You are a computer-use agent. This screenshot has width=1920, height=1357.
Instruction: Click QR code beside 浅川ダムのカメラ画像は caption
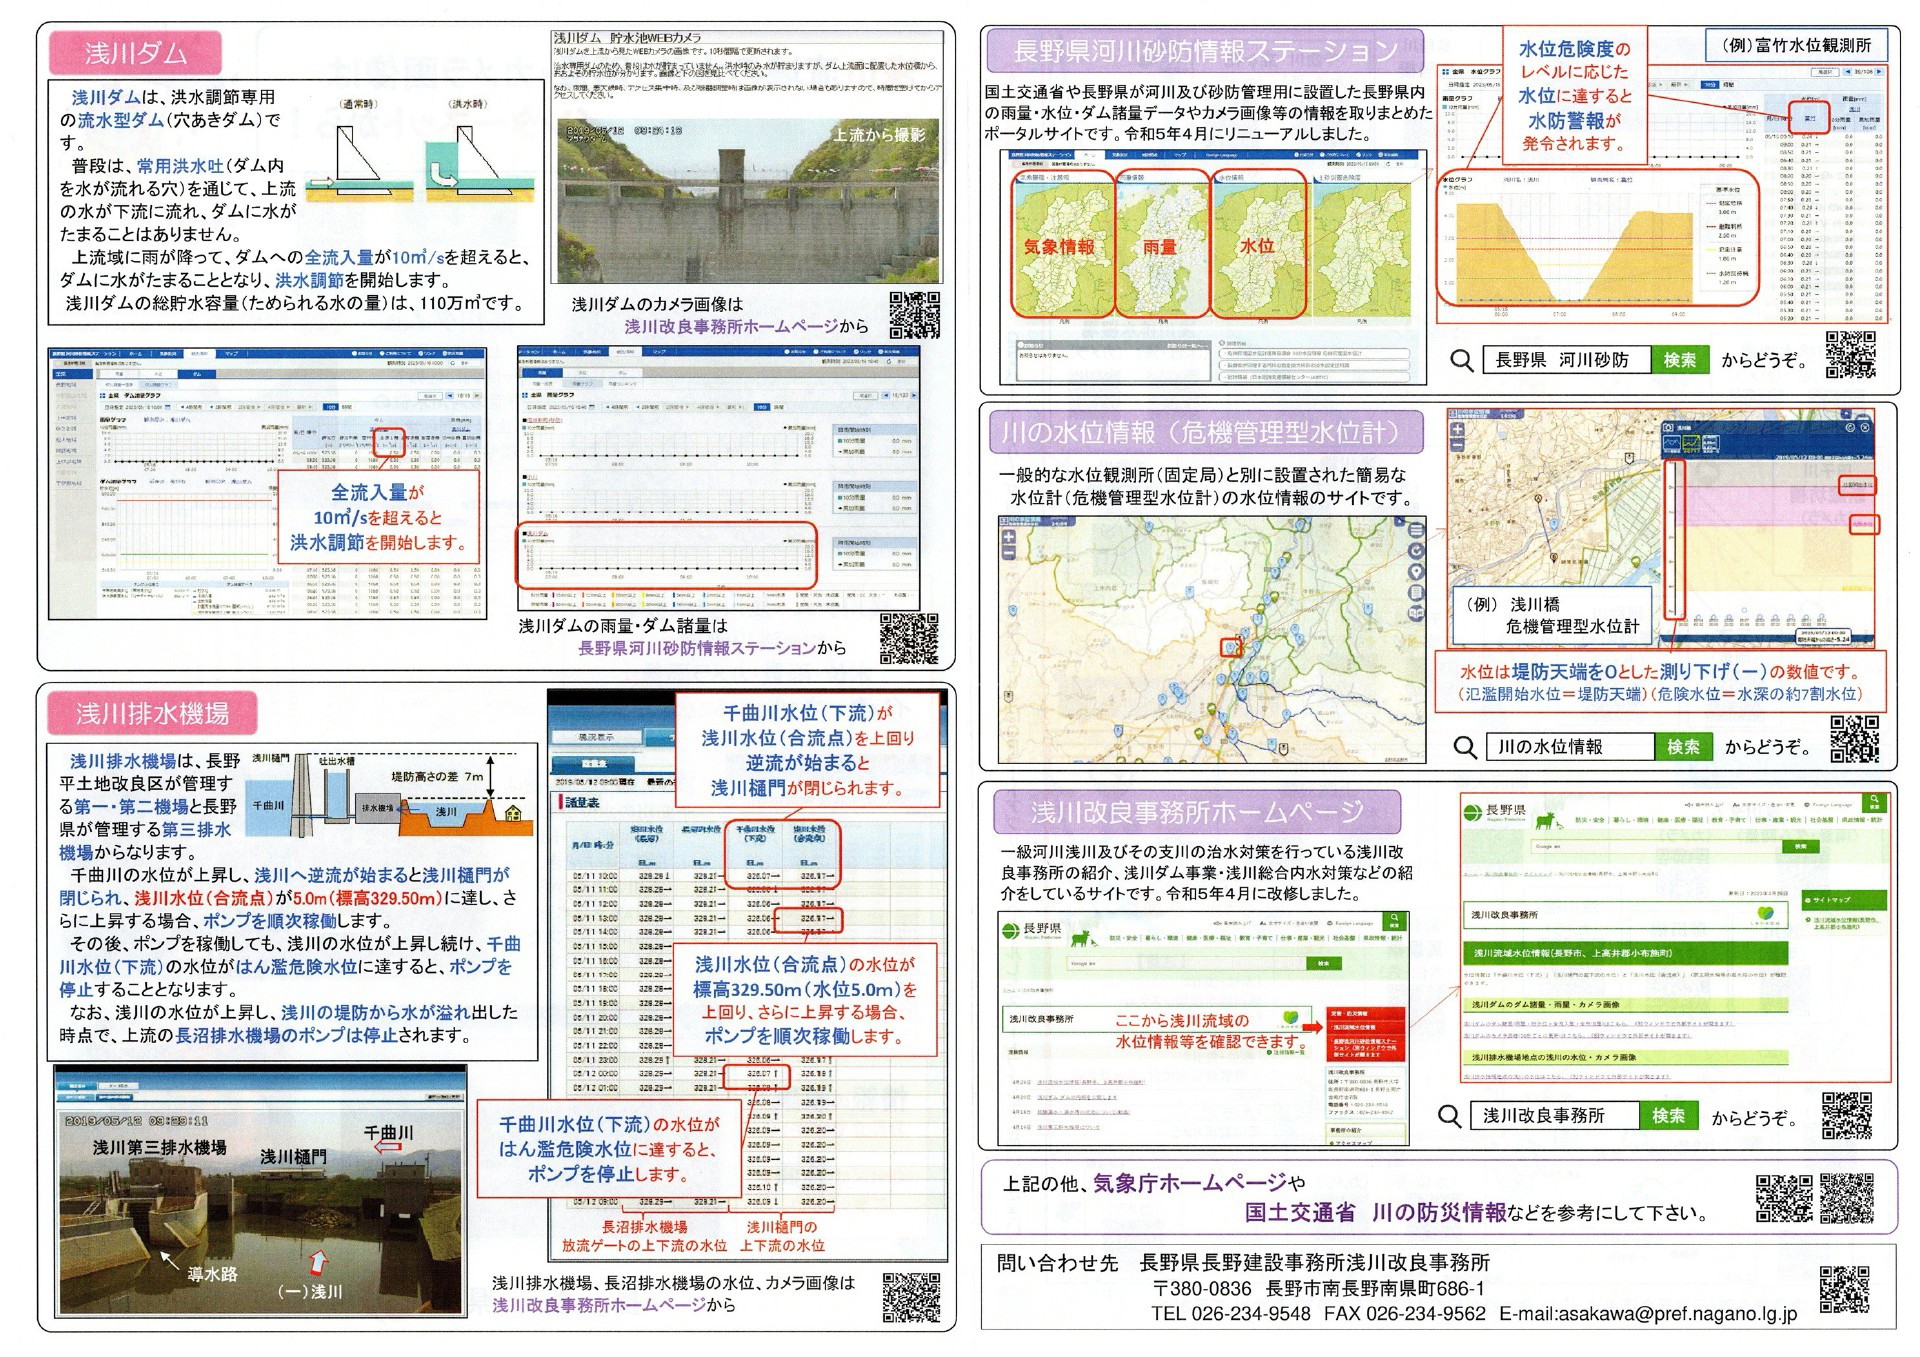(914, 316)
